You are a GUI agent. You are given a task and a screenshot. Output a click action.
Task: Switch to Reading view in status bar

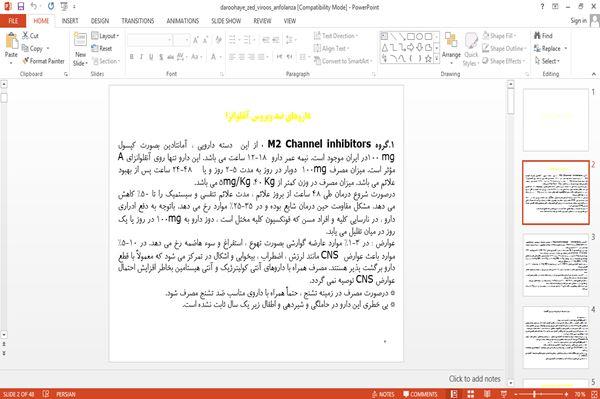[x=487, y=394]
